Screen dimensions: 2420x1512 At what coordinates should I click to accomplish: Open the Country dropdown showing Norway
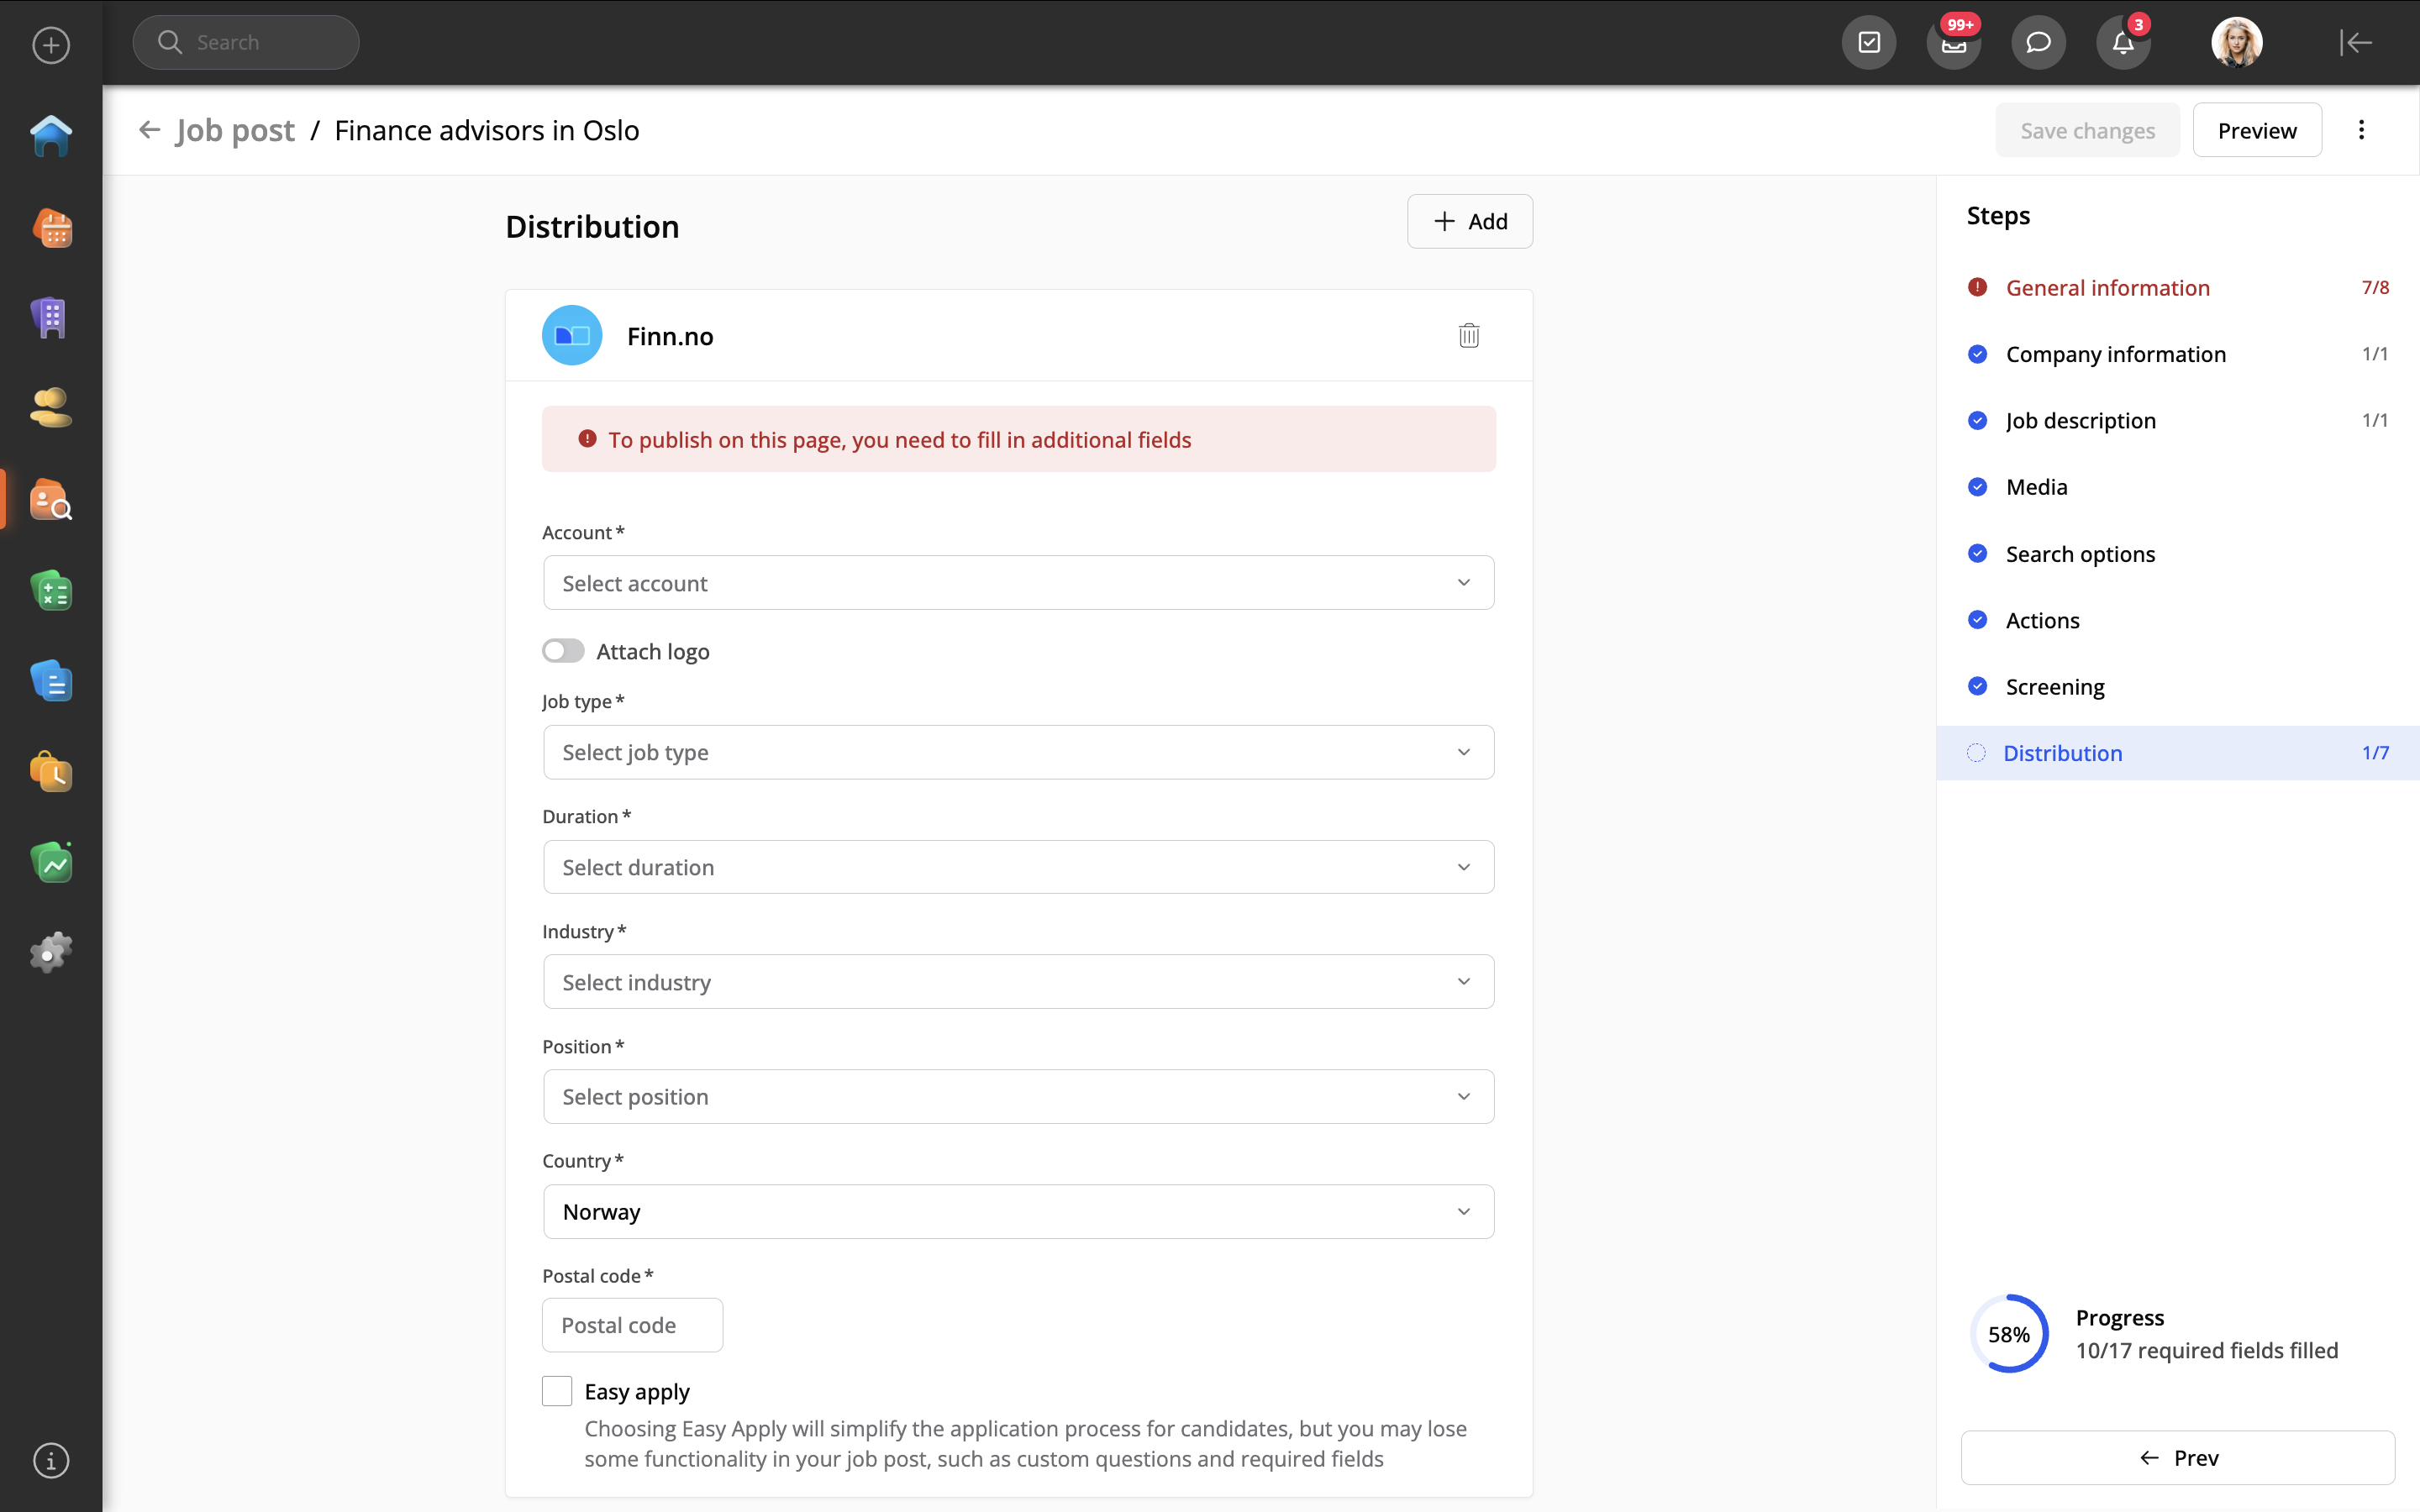(x=1018, y=1212)
